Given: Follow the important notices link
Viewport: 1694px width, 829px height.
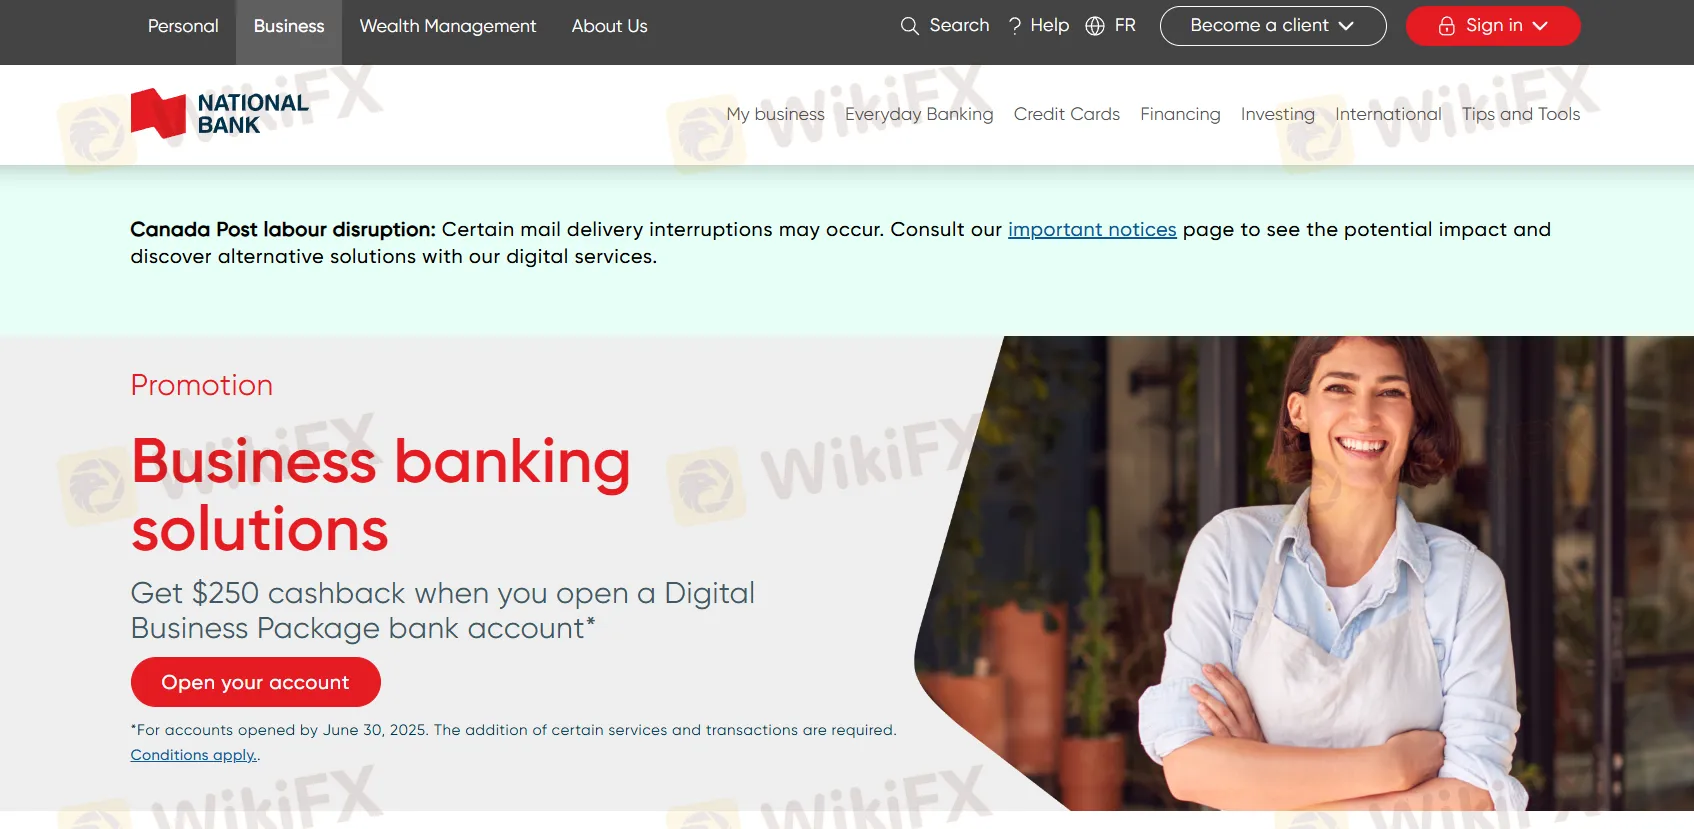Looking at the screenshot, I should click(x=1092, y=230).
